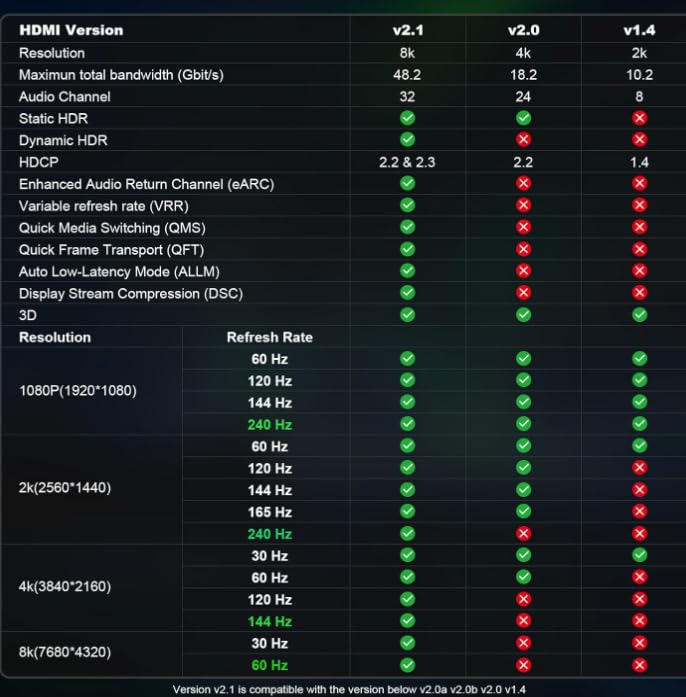Select the 1080P(1920*1080) resolution label

click(x=78, y=391)
